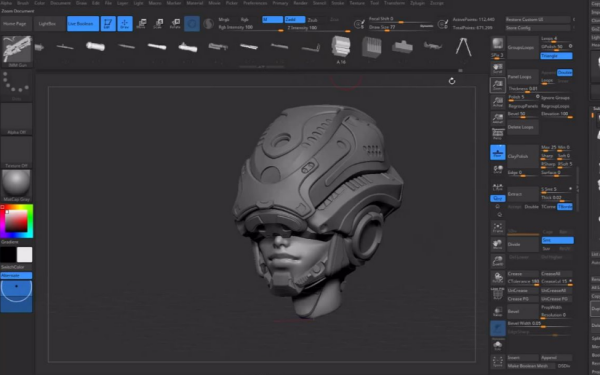Click the Move canvas icon
Viewport: 600px width, 375px height.
[x=497, y=244]
